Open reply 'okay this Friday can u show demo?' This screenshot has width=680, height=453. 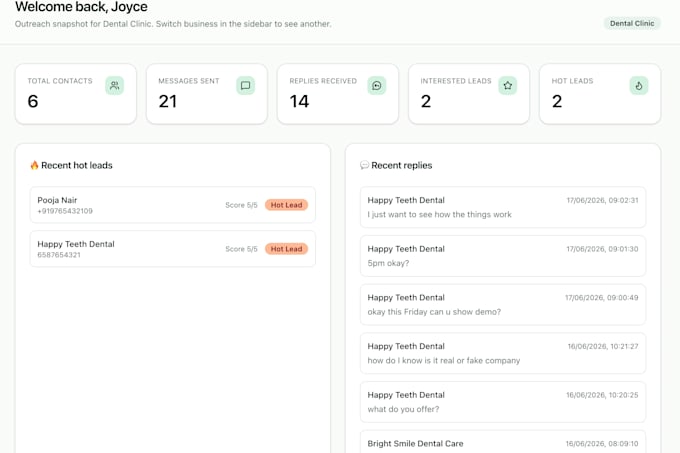pyautogui.click(x=503, y=305)
